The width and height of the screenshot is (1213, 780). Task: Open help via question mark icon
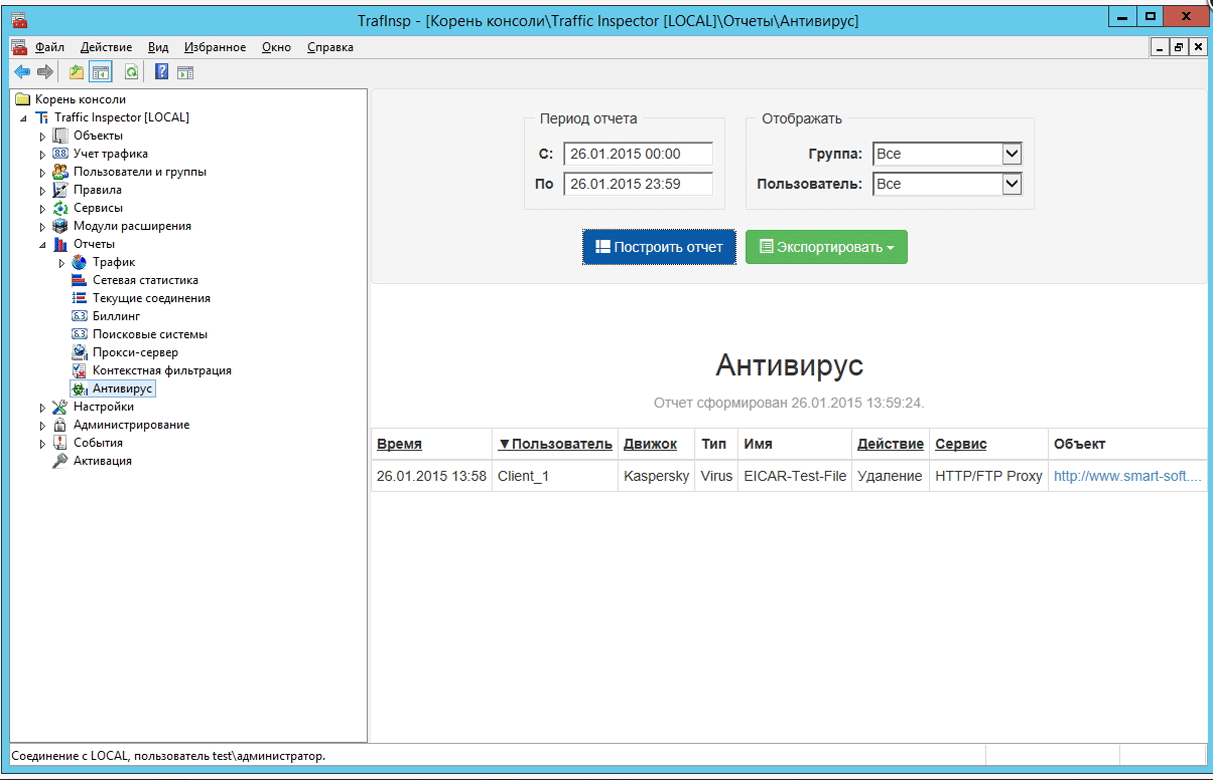pyautogui.click(x=161, y=72)
